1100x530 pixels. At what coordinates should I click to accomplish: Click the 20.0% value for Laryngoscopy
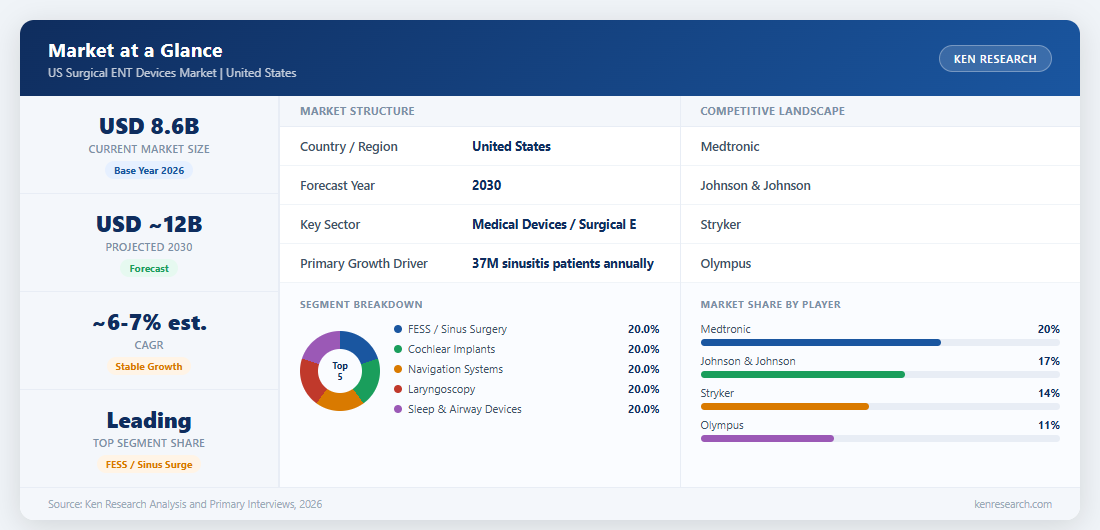point(643,389)
